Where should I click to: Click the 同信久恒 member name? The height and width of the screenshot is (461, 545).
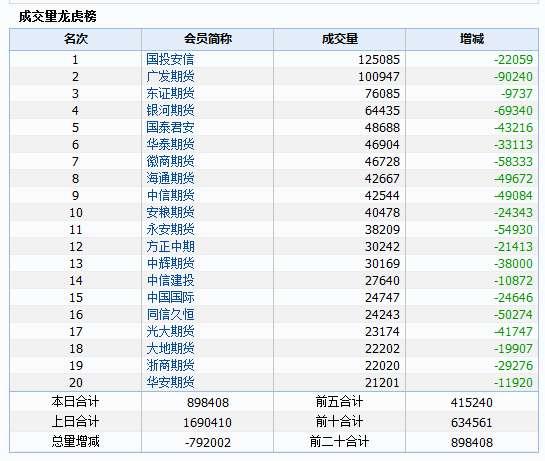click(170, 315)
